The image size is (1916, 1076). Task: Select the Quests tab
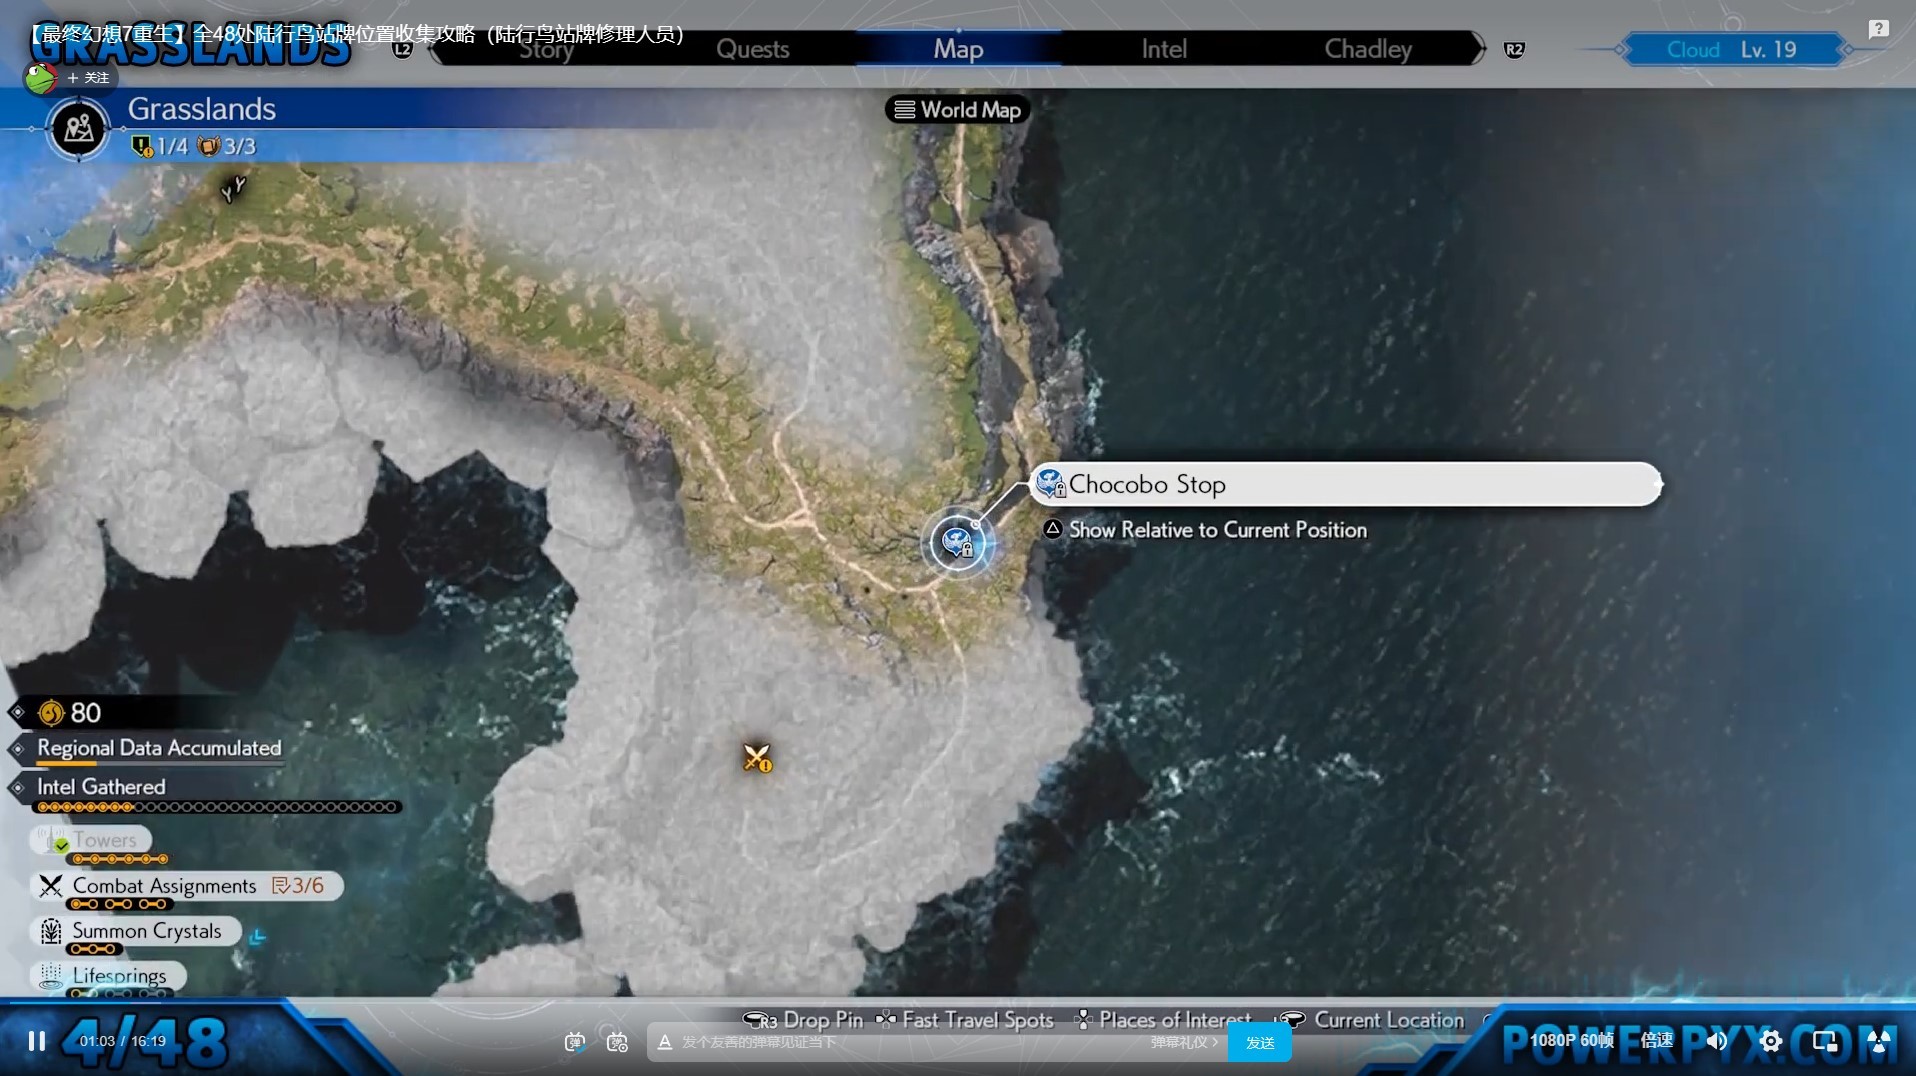coord(752,49)
